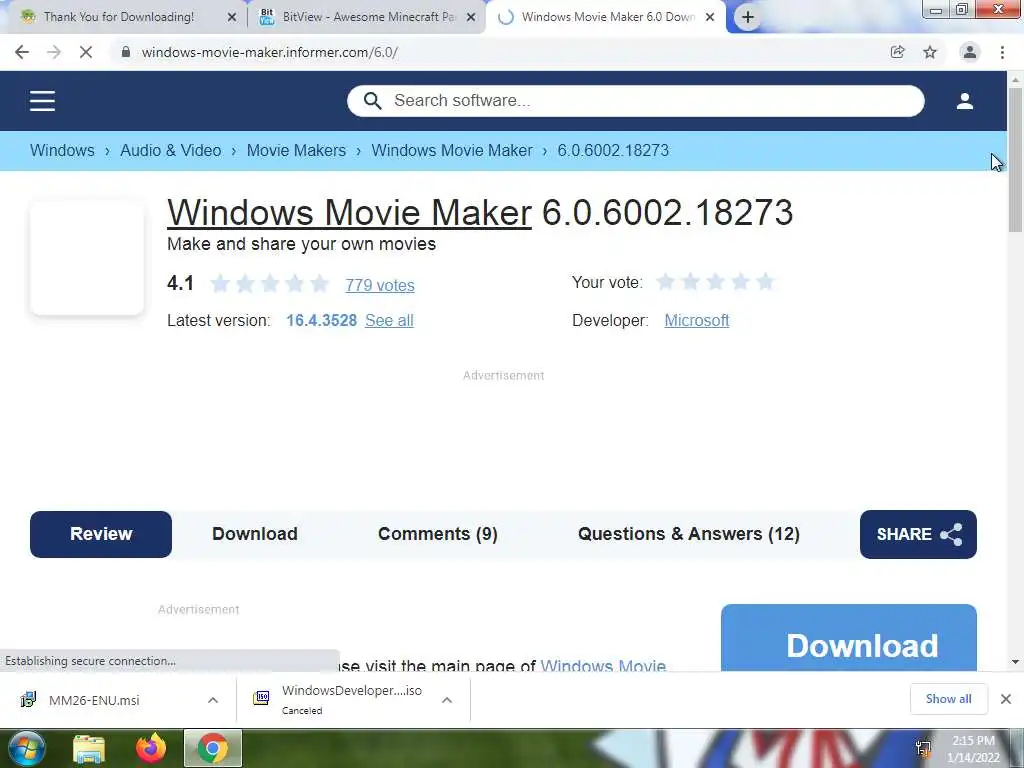This screenshot has width=1024, height=768.
Task: Click the Action Center tray flag icon
Action: point(923,749)
